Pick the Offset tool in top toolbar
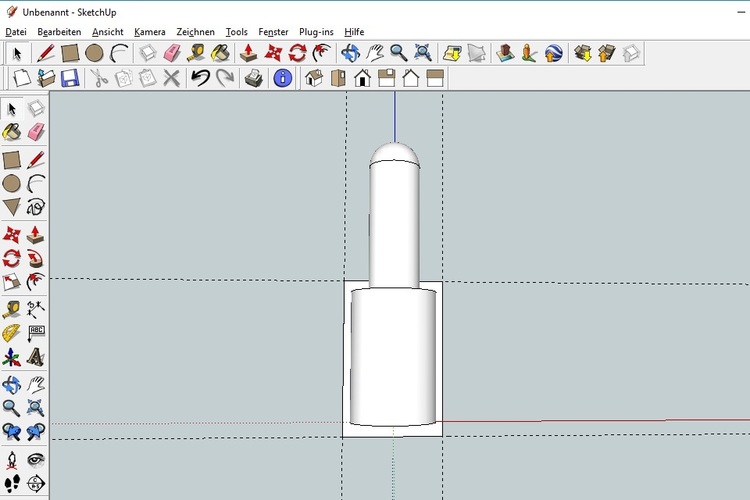The width and height of the screenshot is (750, 500). (322, 53)
